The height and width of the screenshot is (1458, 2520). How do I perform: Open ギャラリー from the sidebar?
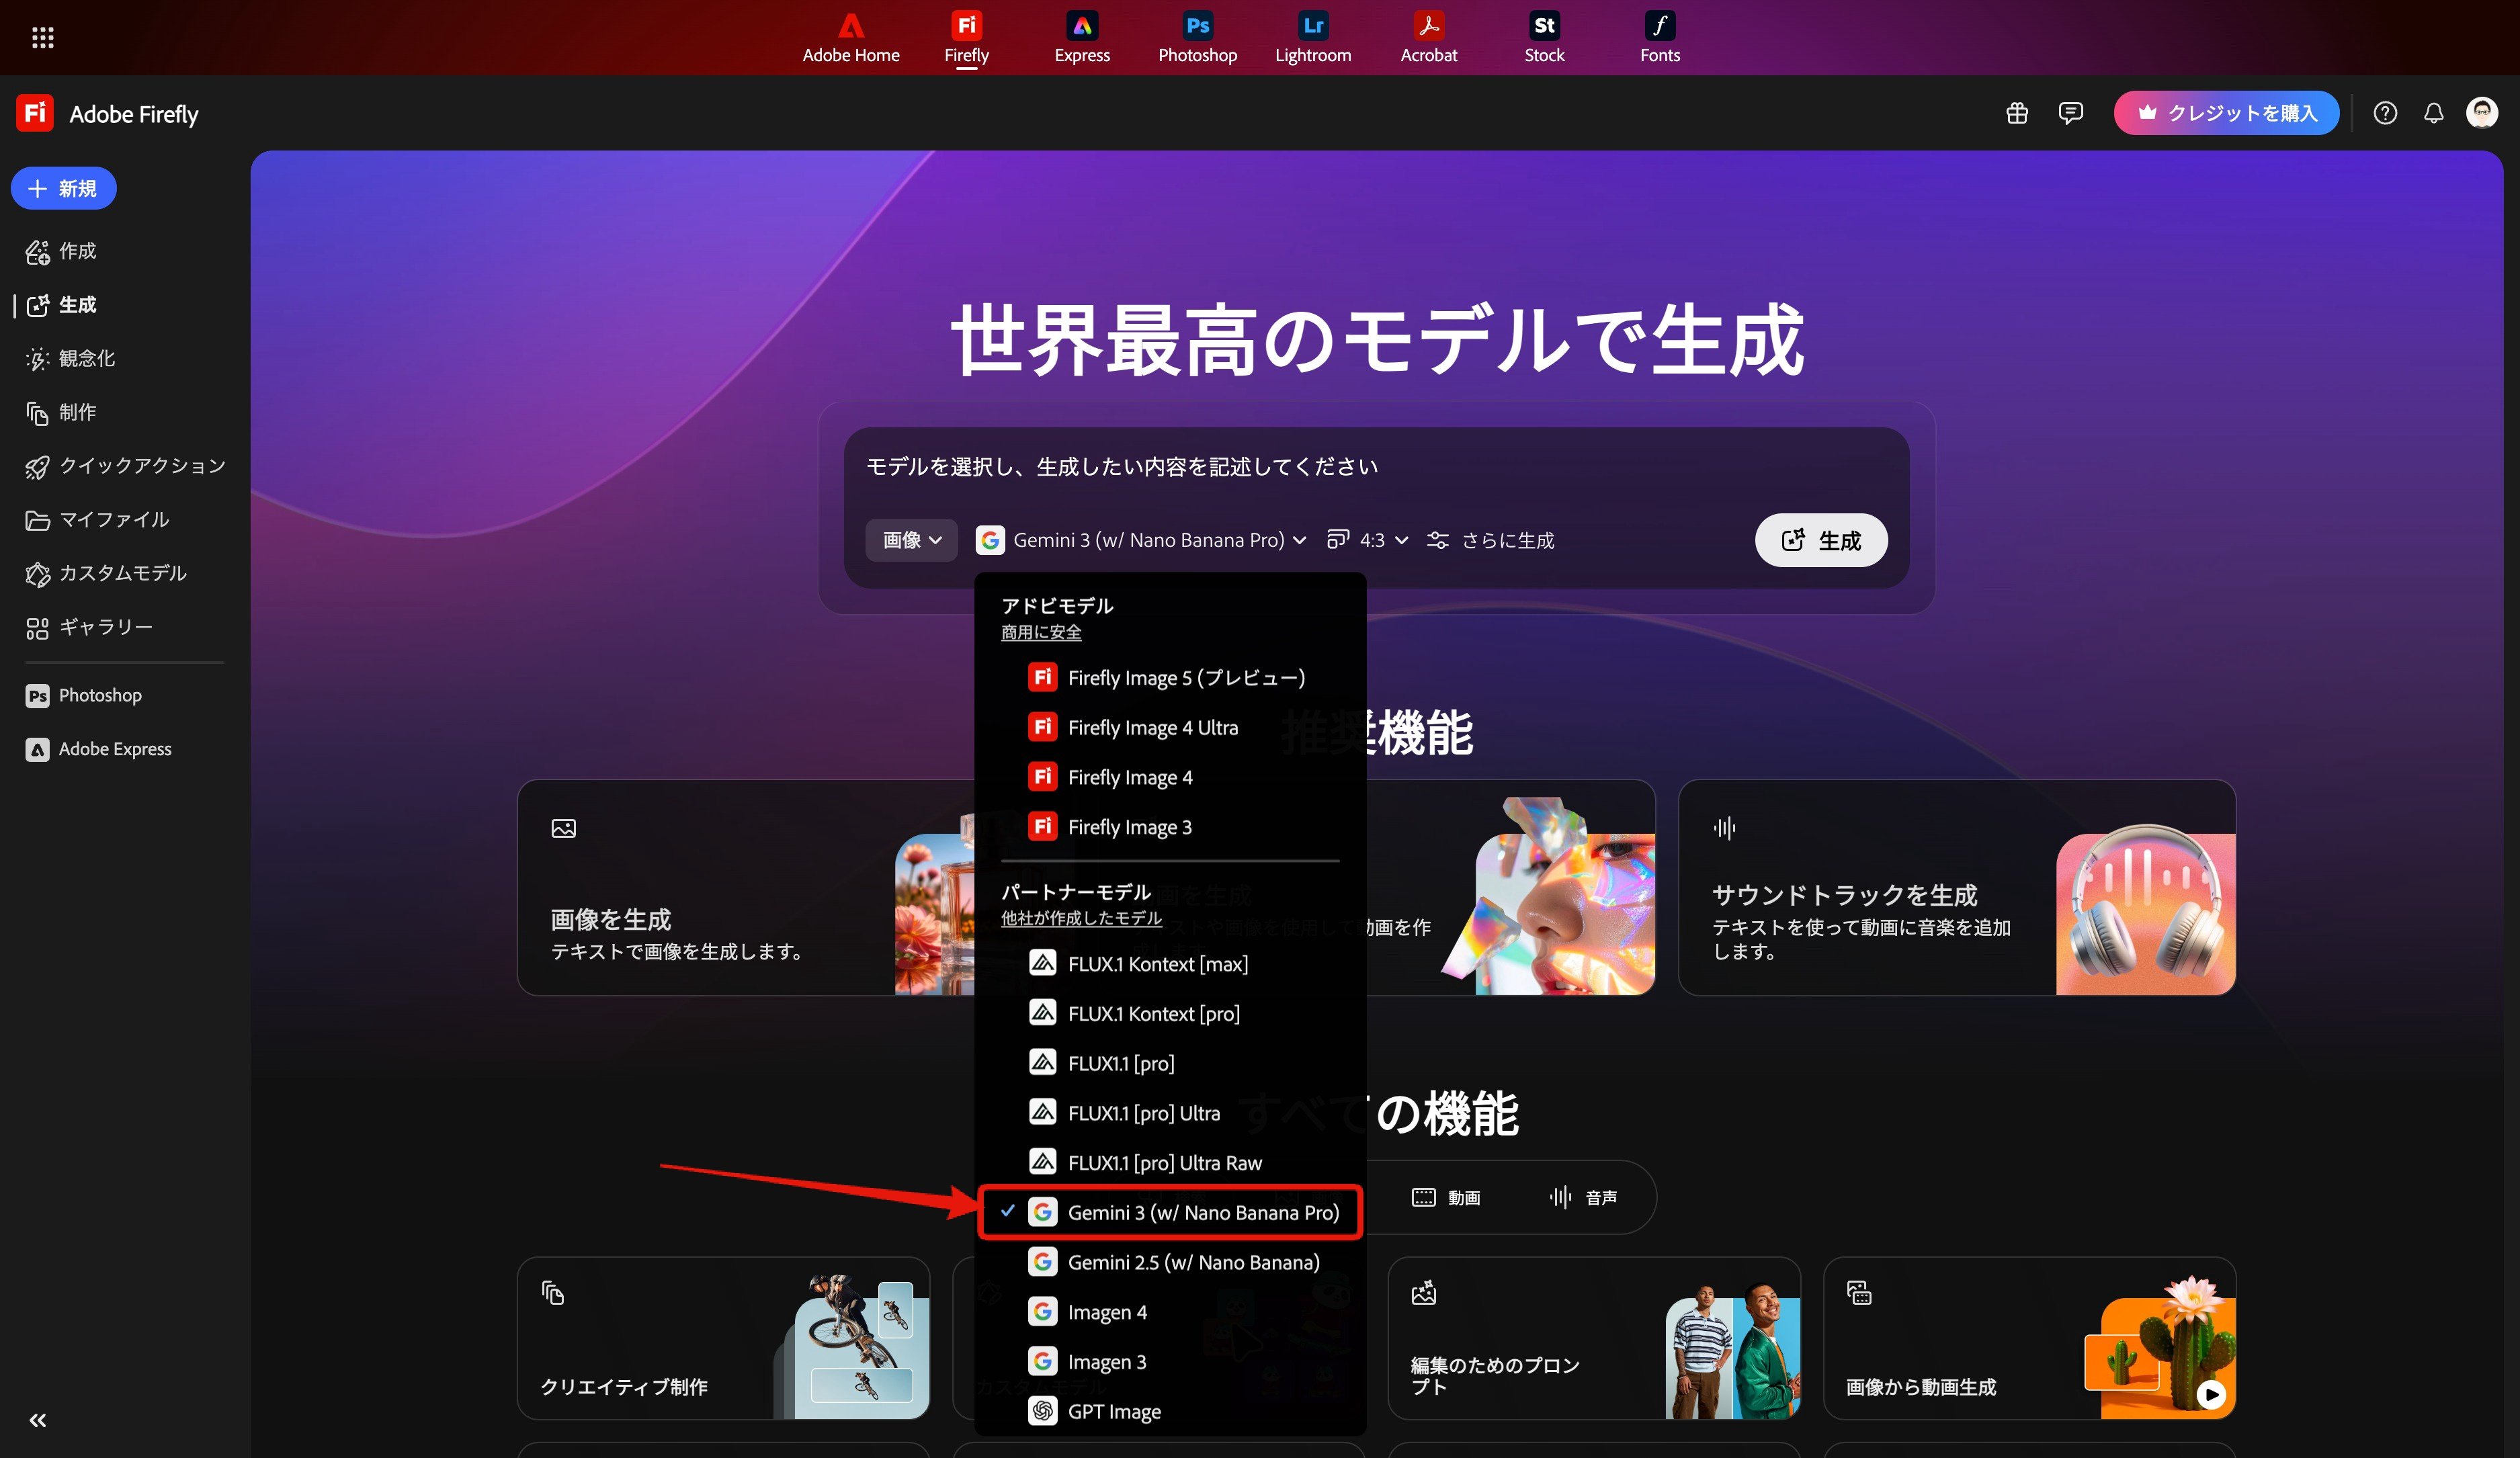tap(104, 627)
